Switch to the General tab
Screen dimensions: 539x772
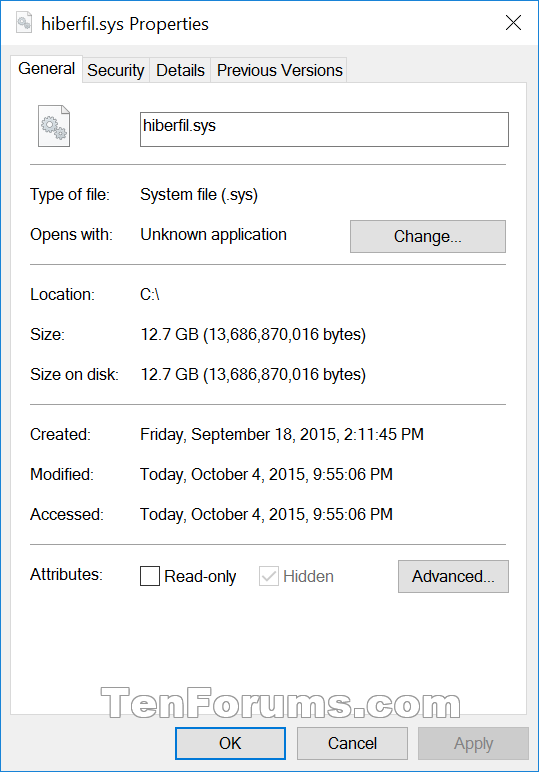(47, 69)
